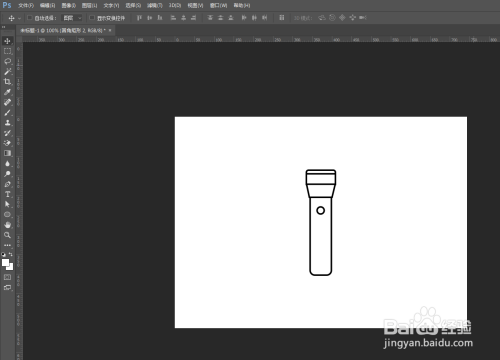This screenshot has width=500, height=360.
Task: Select the Eyedropper tool
Action: [x=7, y=92]
